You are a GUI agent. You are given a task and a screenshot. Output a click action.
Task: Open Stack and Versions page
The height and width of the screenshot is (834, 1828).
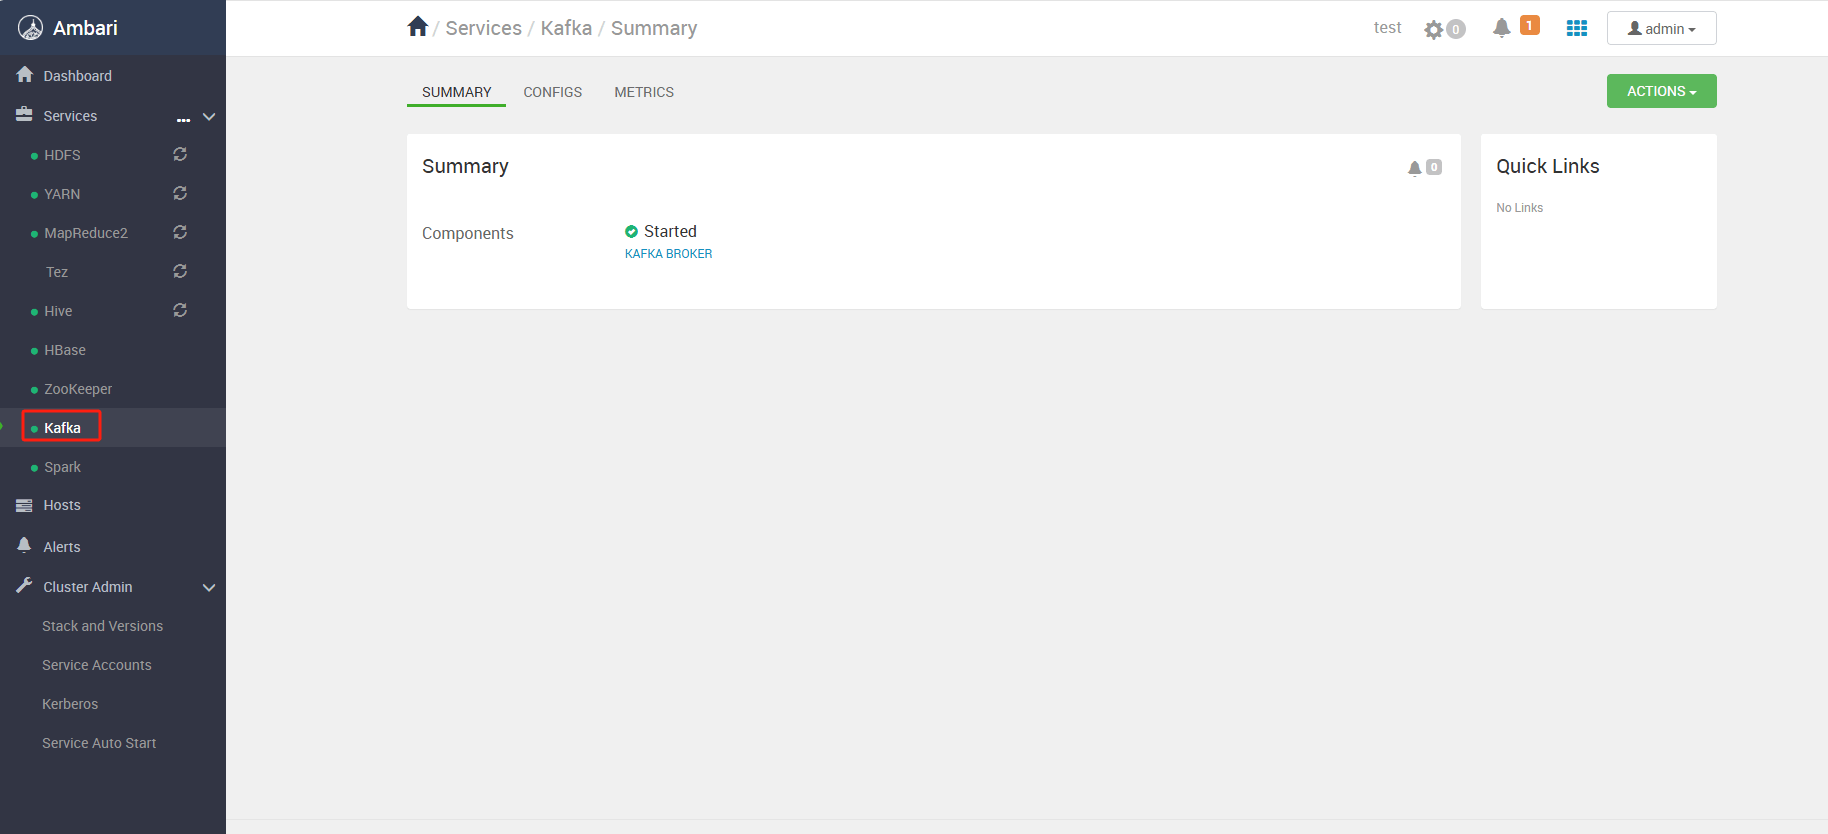102,626
